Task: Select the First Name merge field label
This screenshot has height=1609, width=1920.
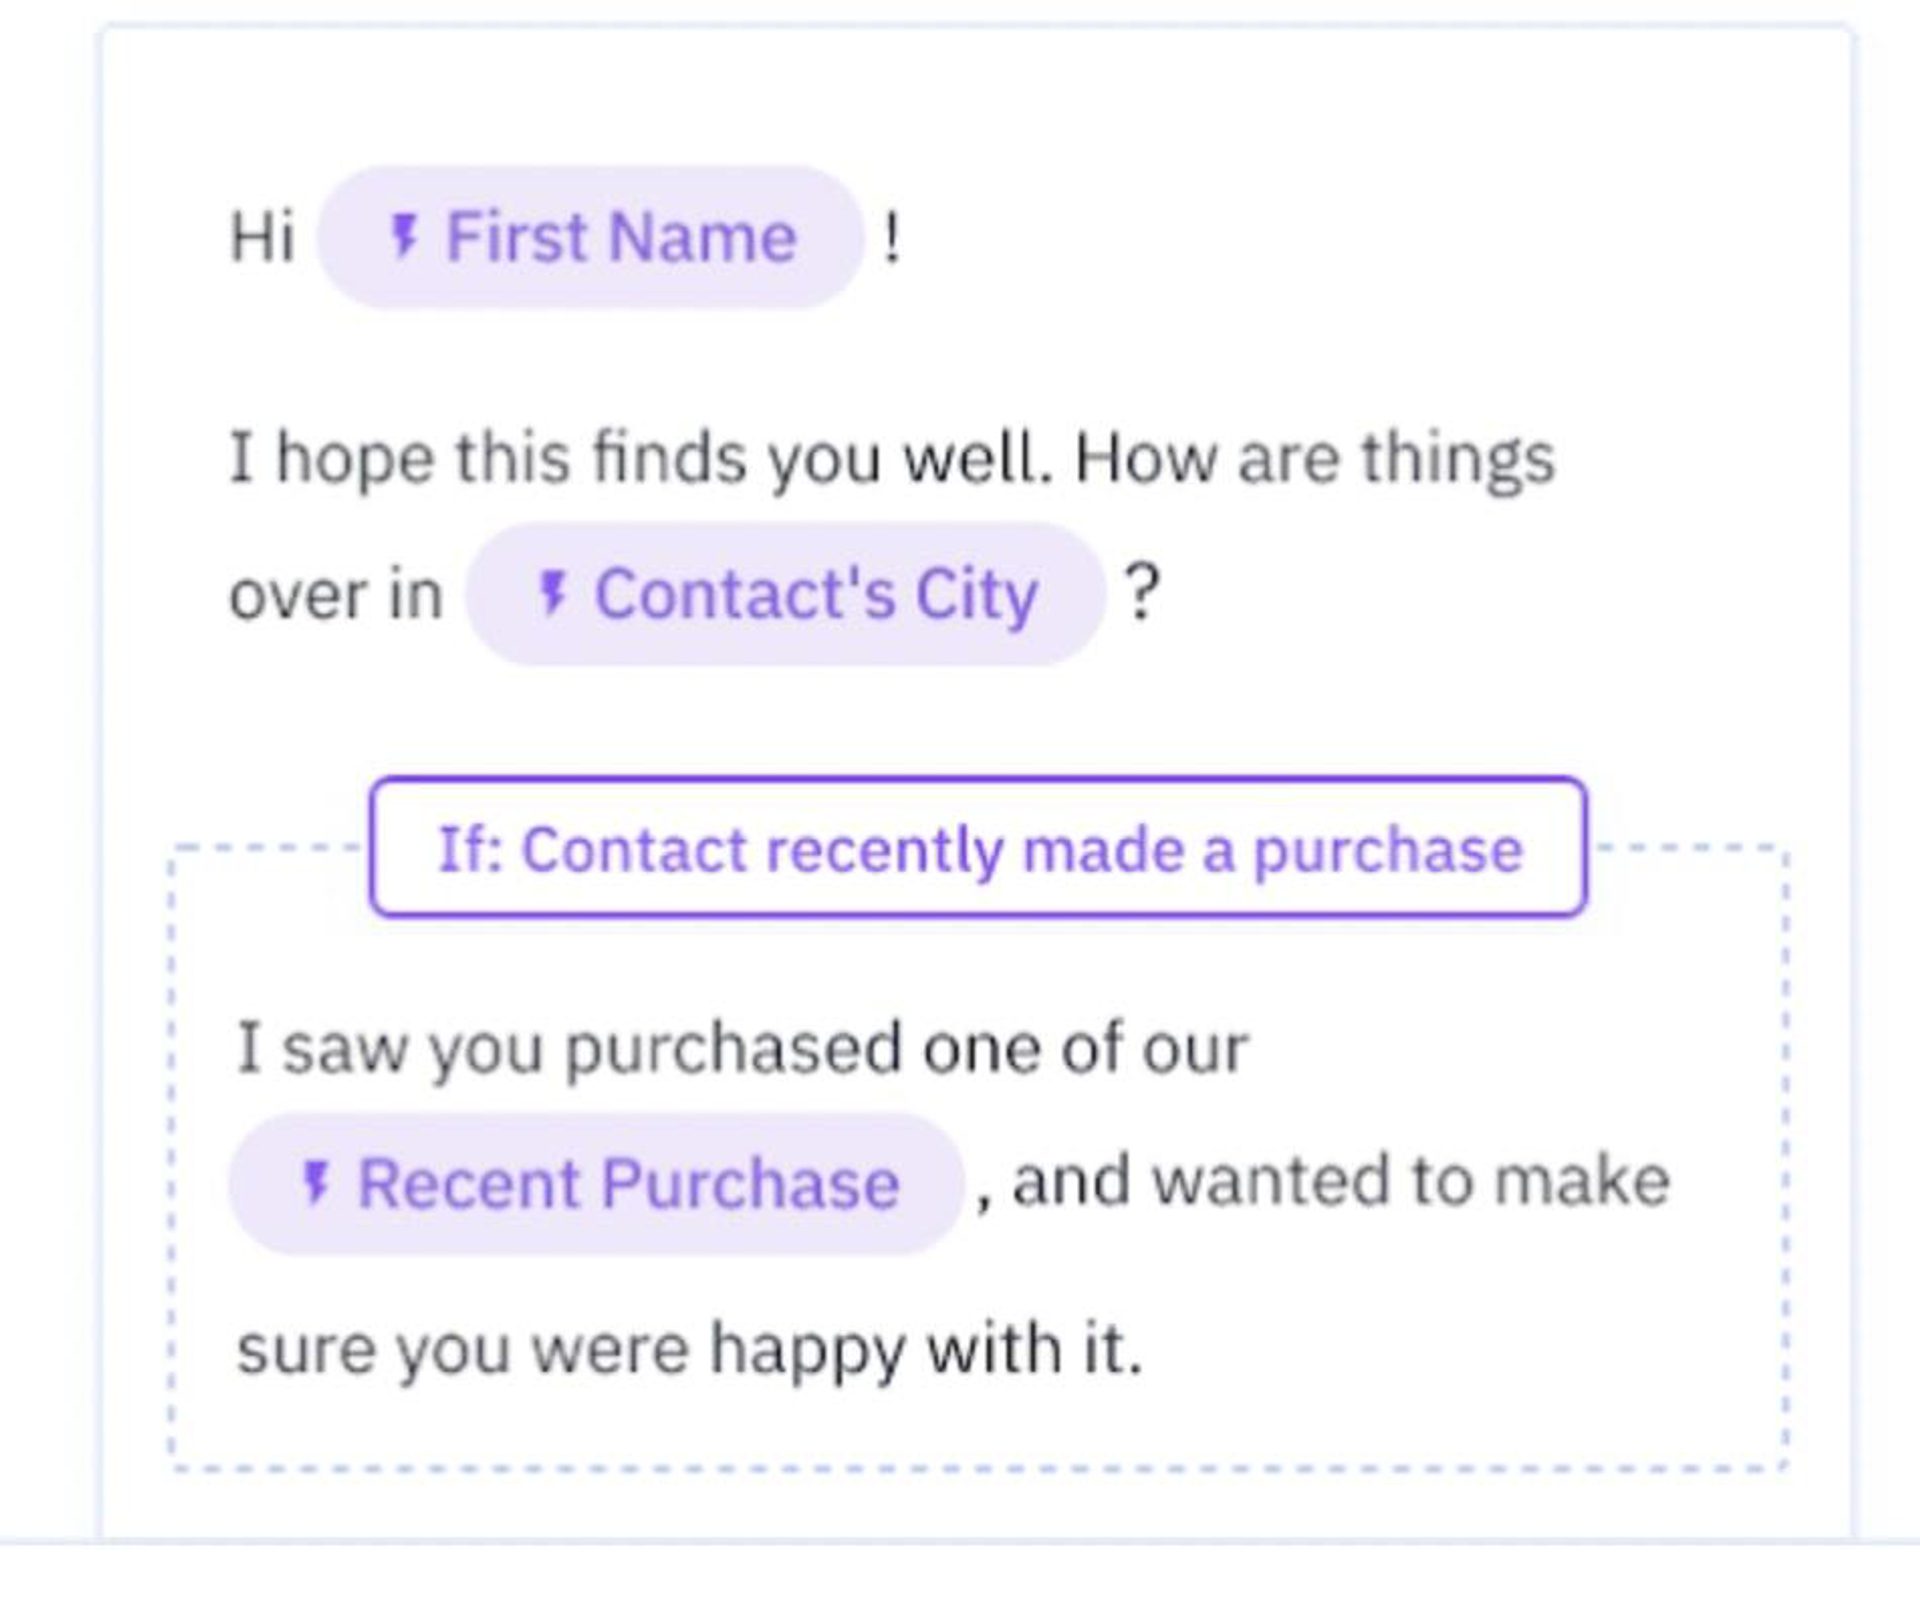Action: pyautogui.click(x=620, y=237)
